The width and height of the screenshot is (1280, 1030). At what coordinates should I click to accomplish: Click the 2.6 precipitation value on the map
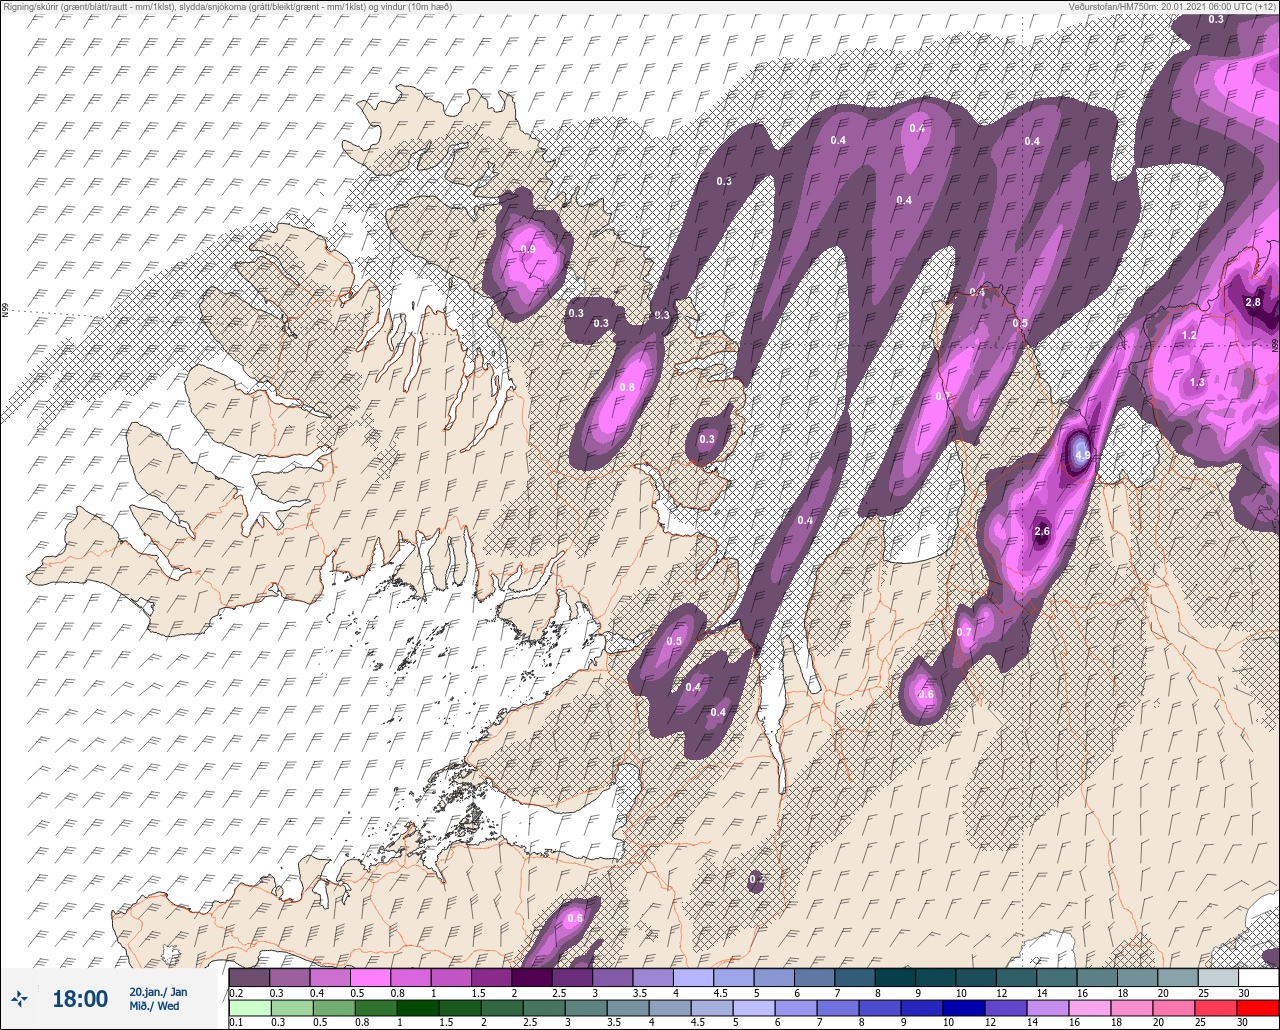click(x=1042, y=531)
